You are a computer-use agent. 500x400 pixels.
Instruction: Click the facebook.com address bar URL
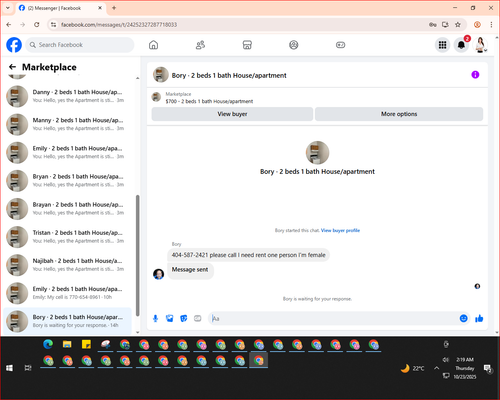[119, 25]
